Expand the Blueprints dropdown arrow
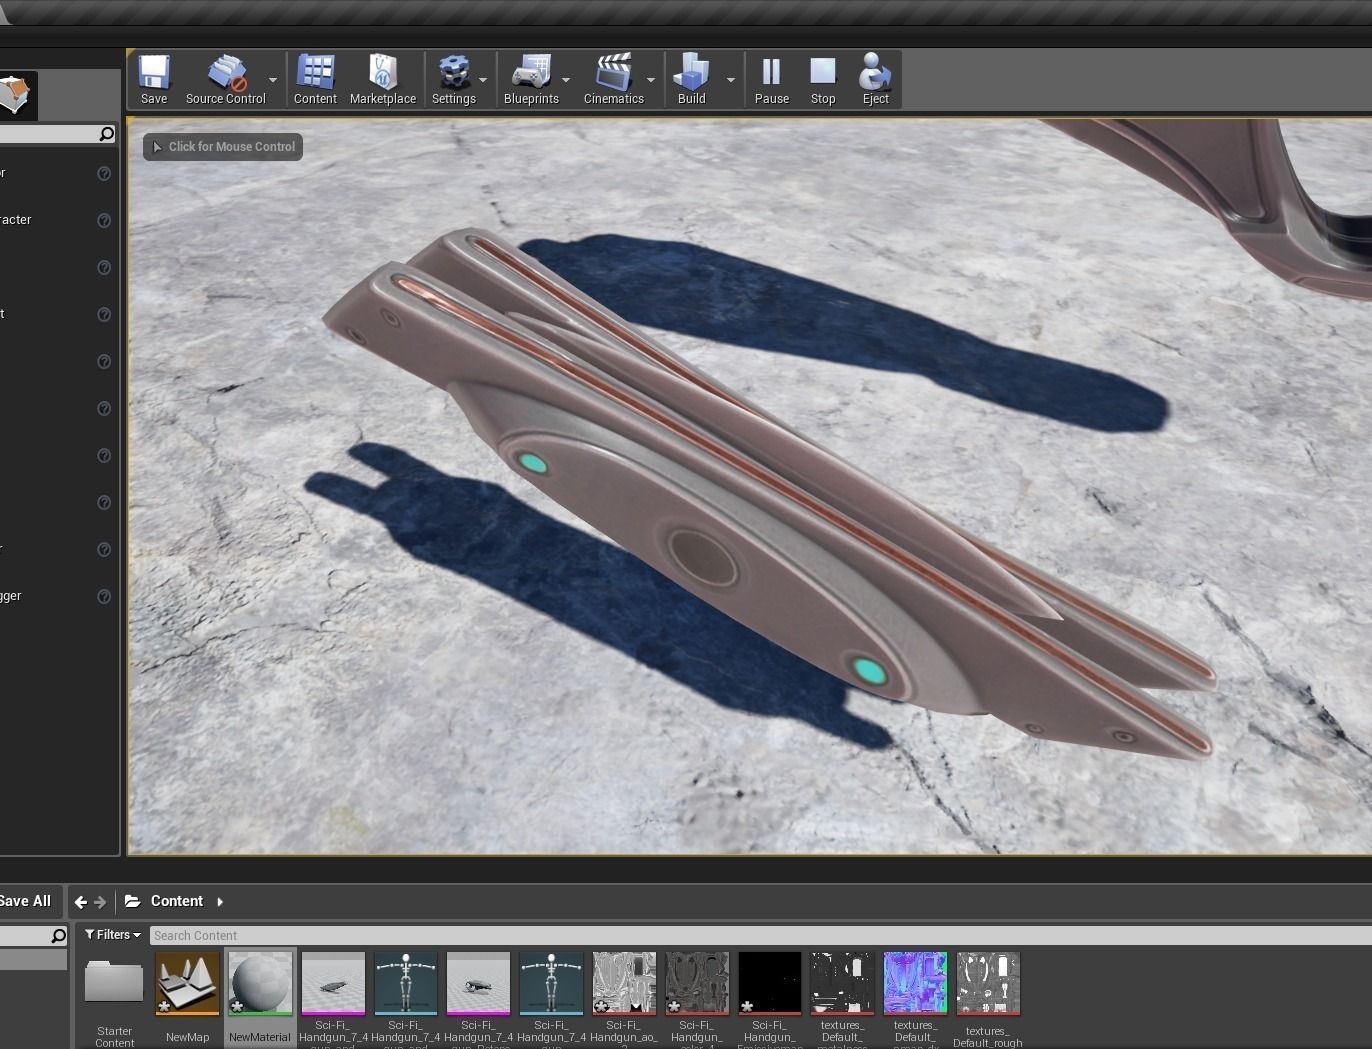Screen dimensions: 1372x1049 566,80
